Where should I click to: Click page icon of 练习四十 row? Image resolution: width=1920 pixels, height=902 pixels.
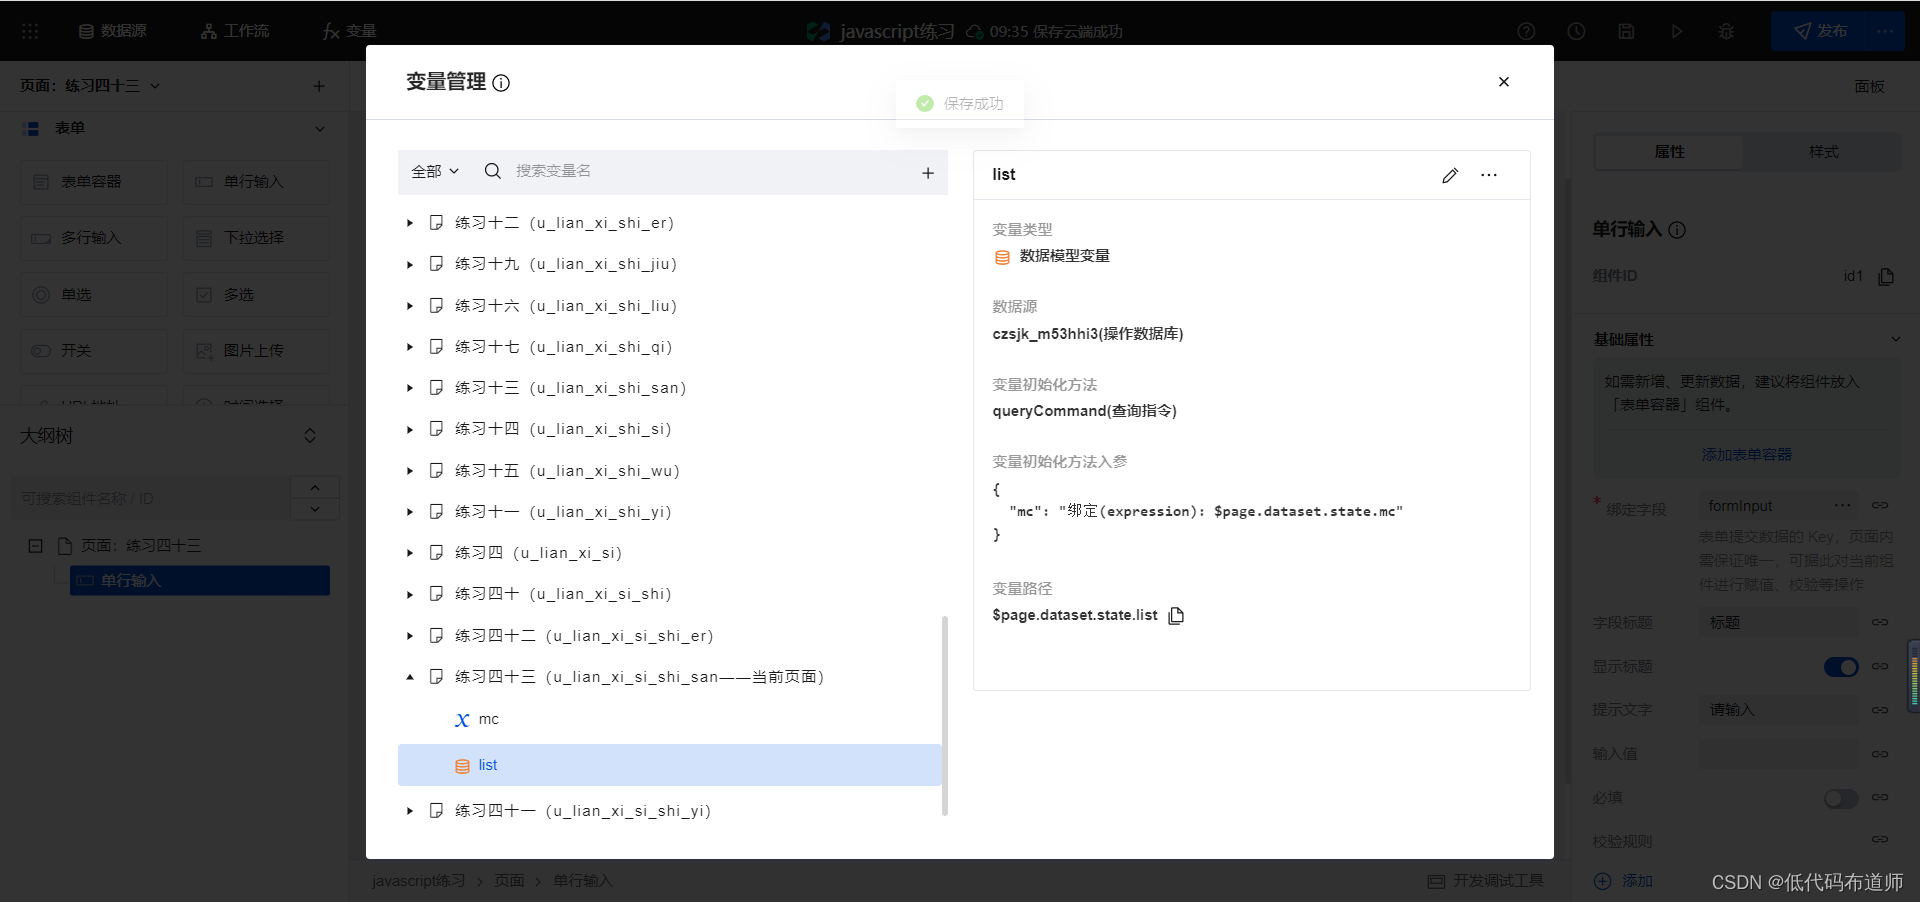[x=436, y=594]
